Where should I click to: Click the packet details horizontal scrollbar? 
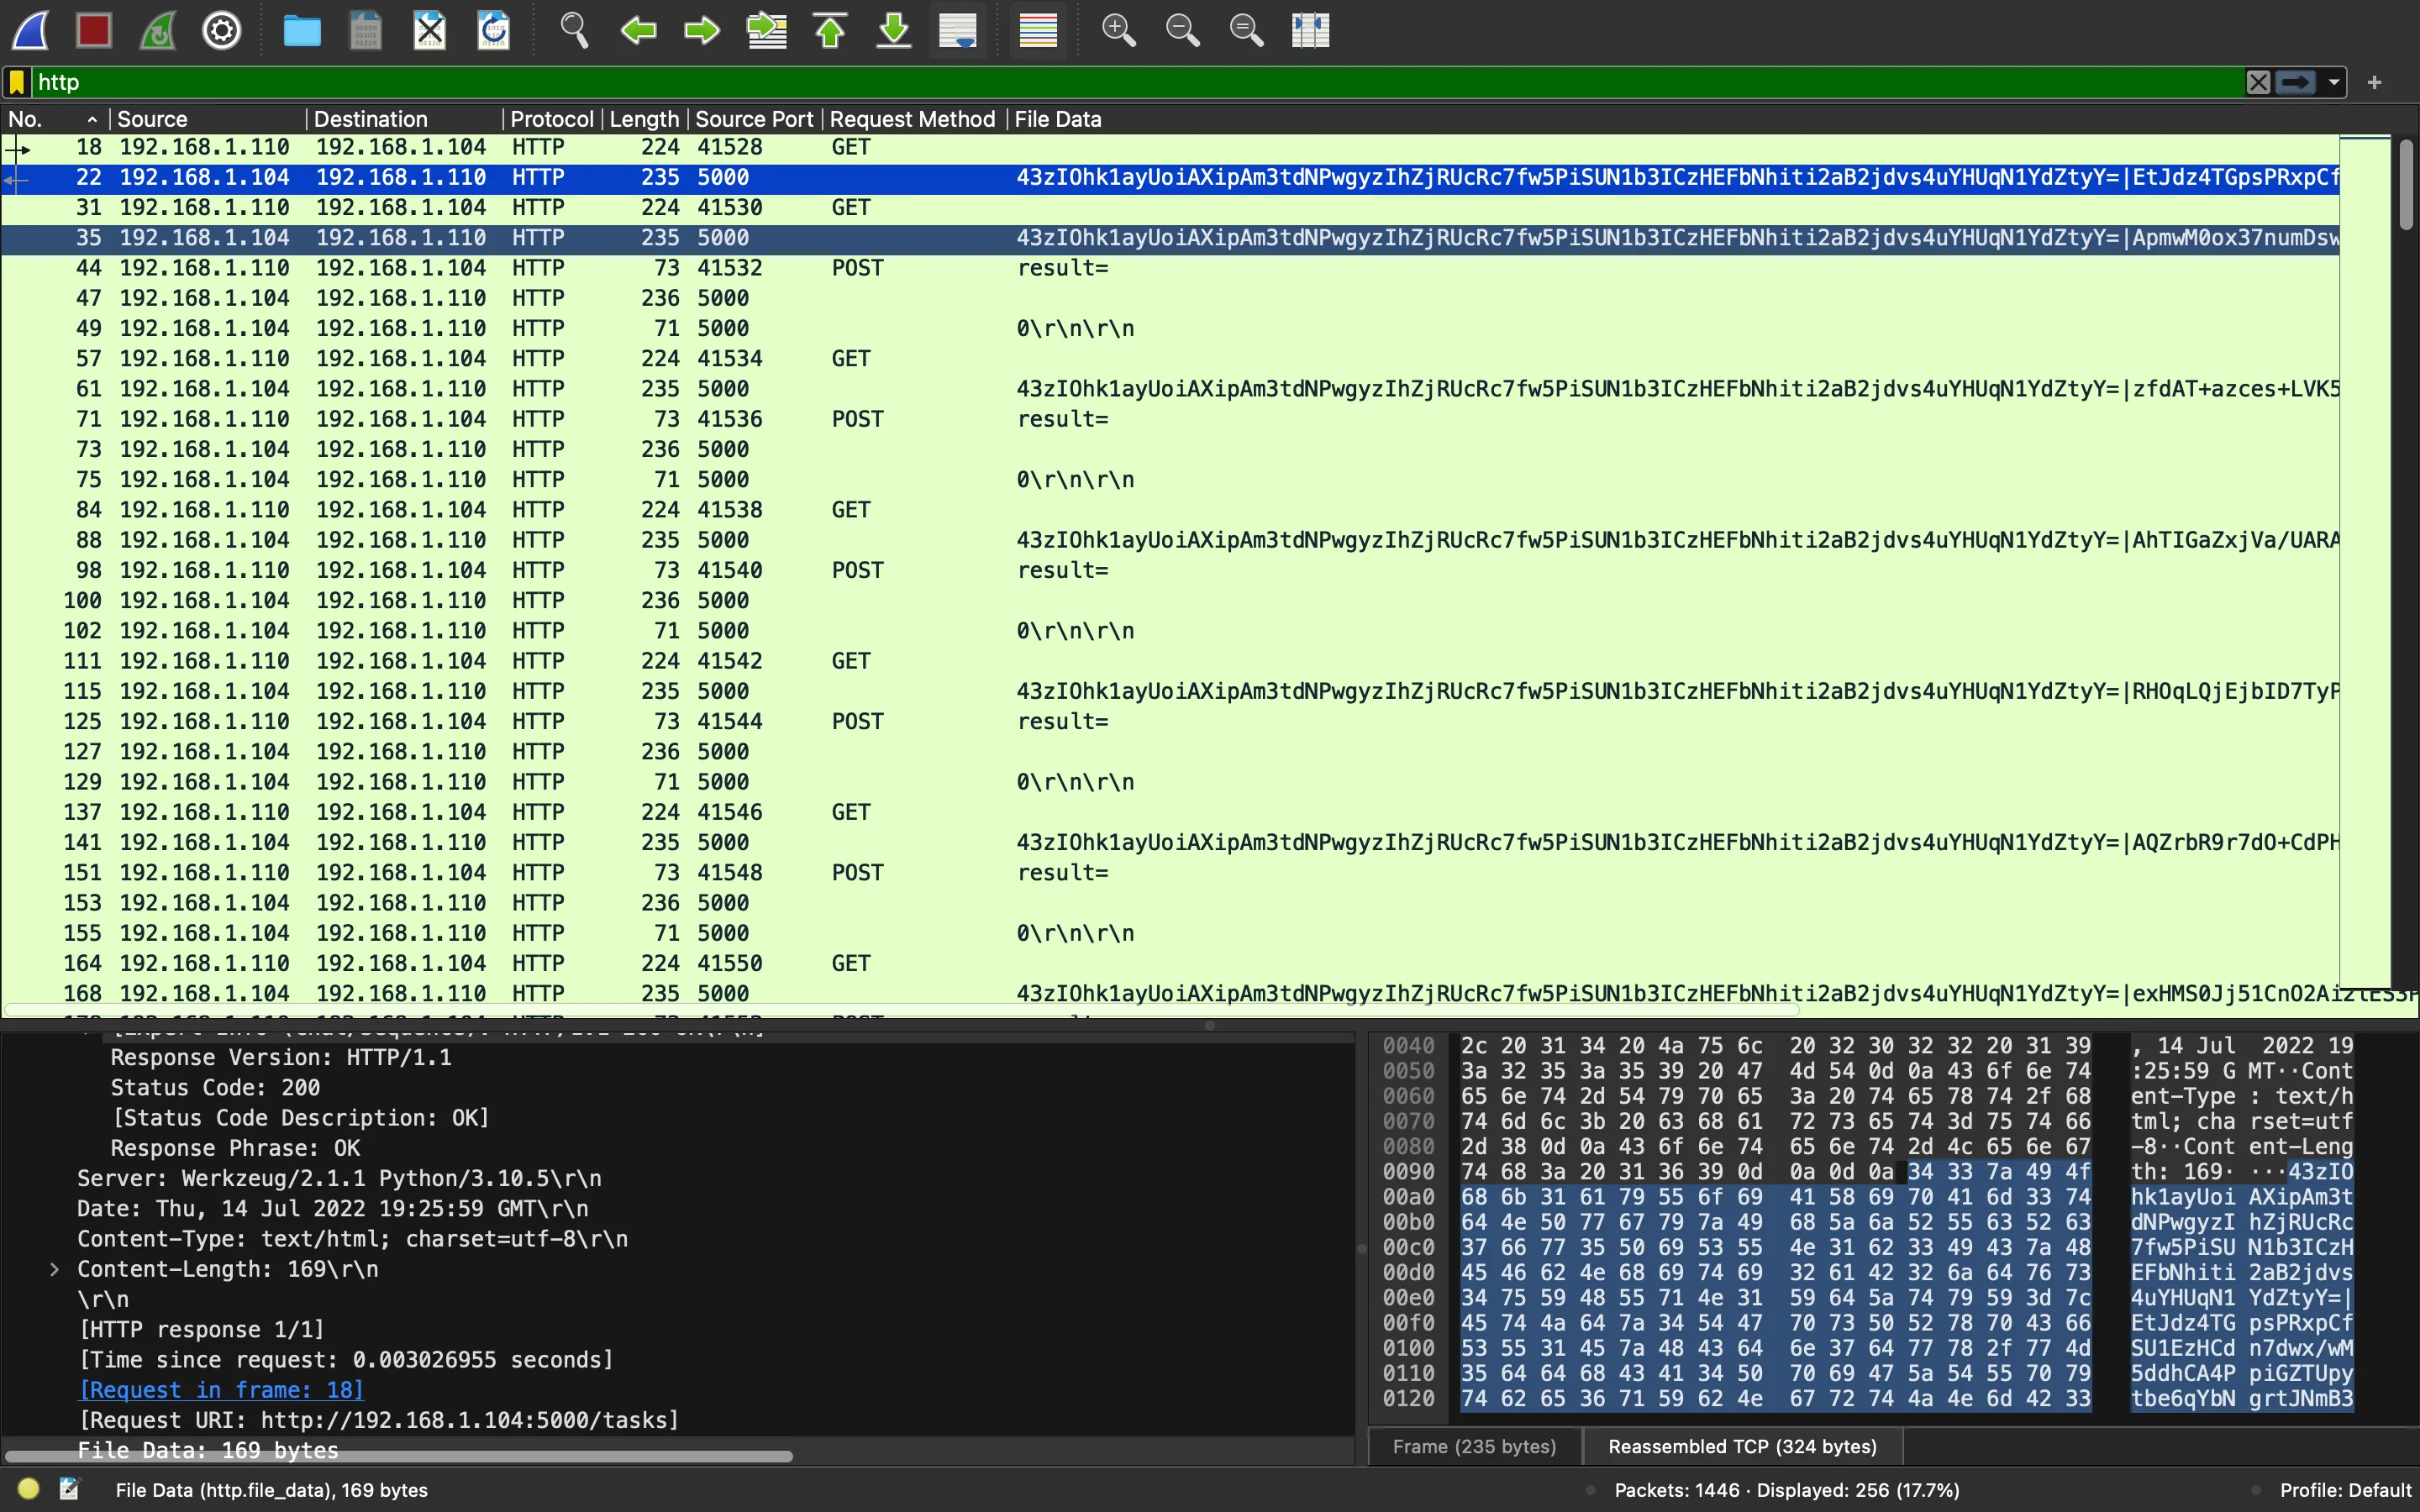[400, 1456]
